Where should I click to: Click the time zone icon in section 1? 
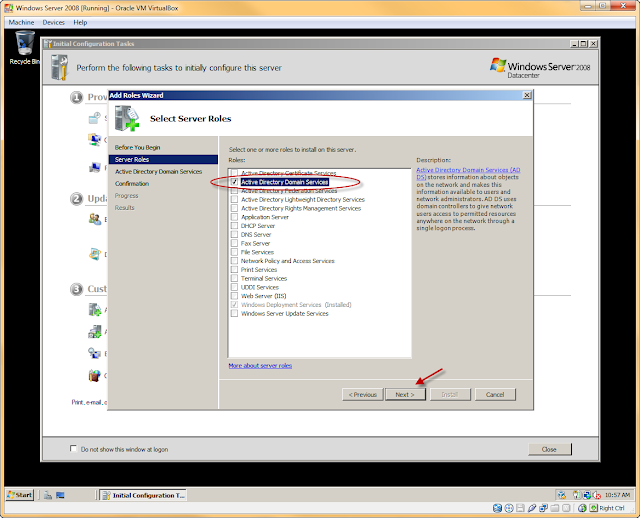click(95, 118)
